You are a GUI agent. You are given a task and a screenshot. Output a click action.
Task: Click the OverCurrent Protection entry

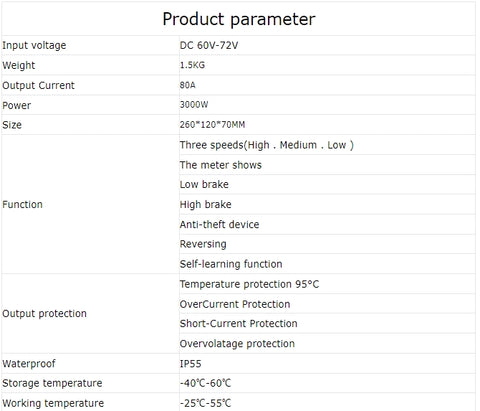pyautogui.click(x=235, y=304)
